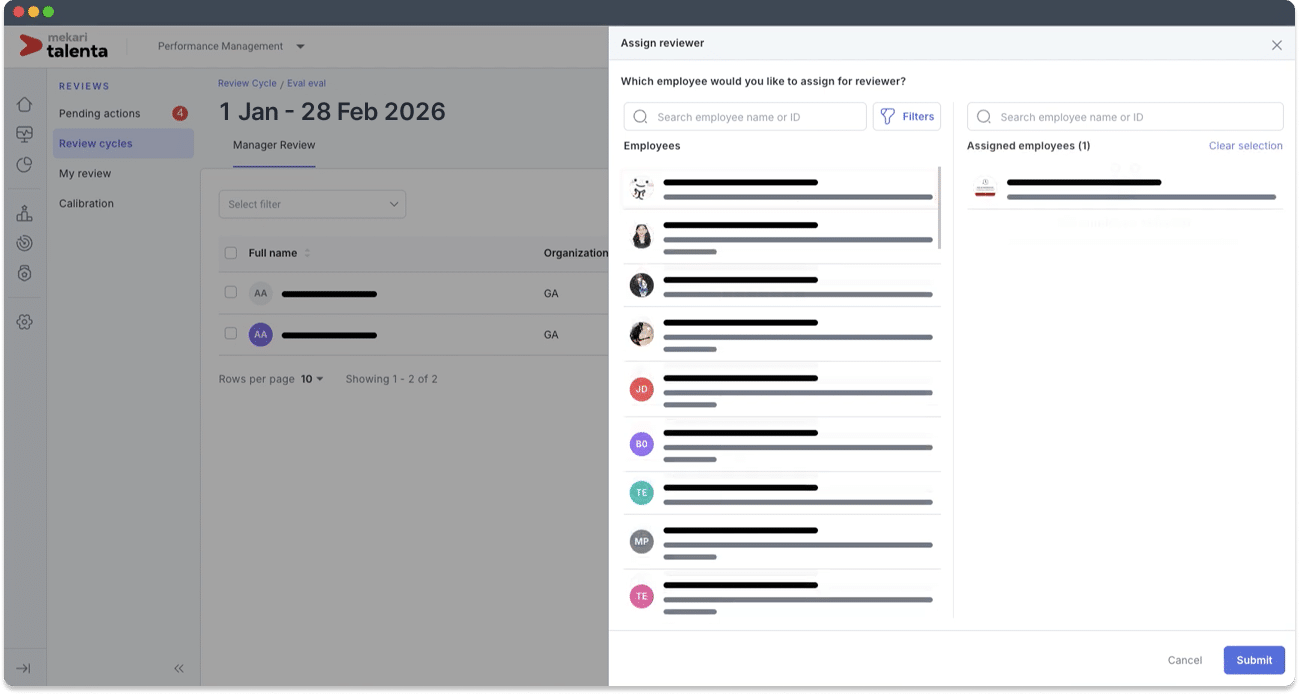Close the Assign reviewer panel with X
Screen dimensions: 1299x694
click(x=1276, y=45)
